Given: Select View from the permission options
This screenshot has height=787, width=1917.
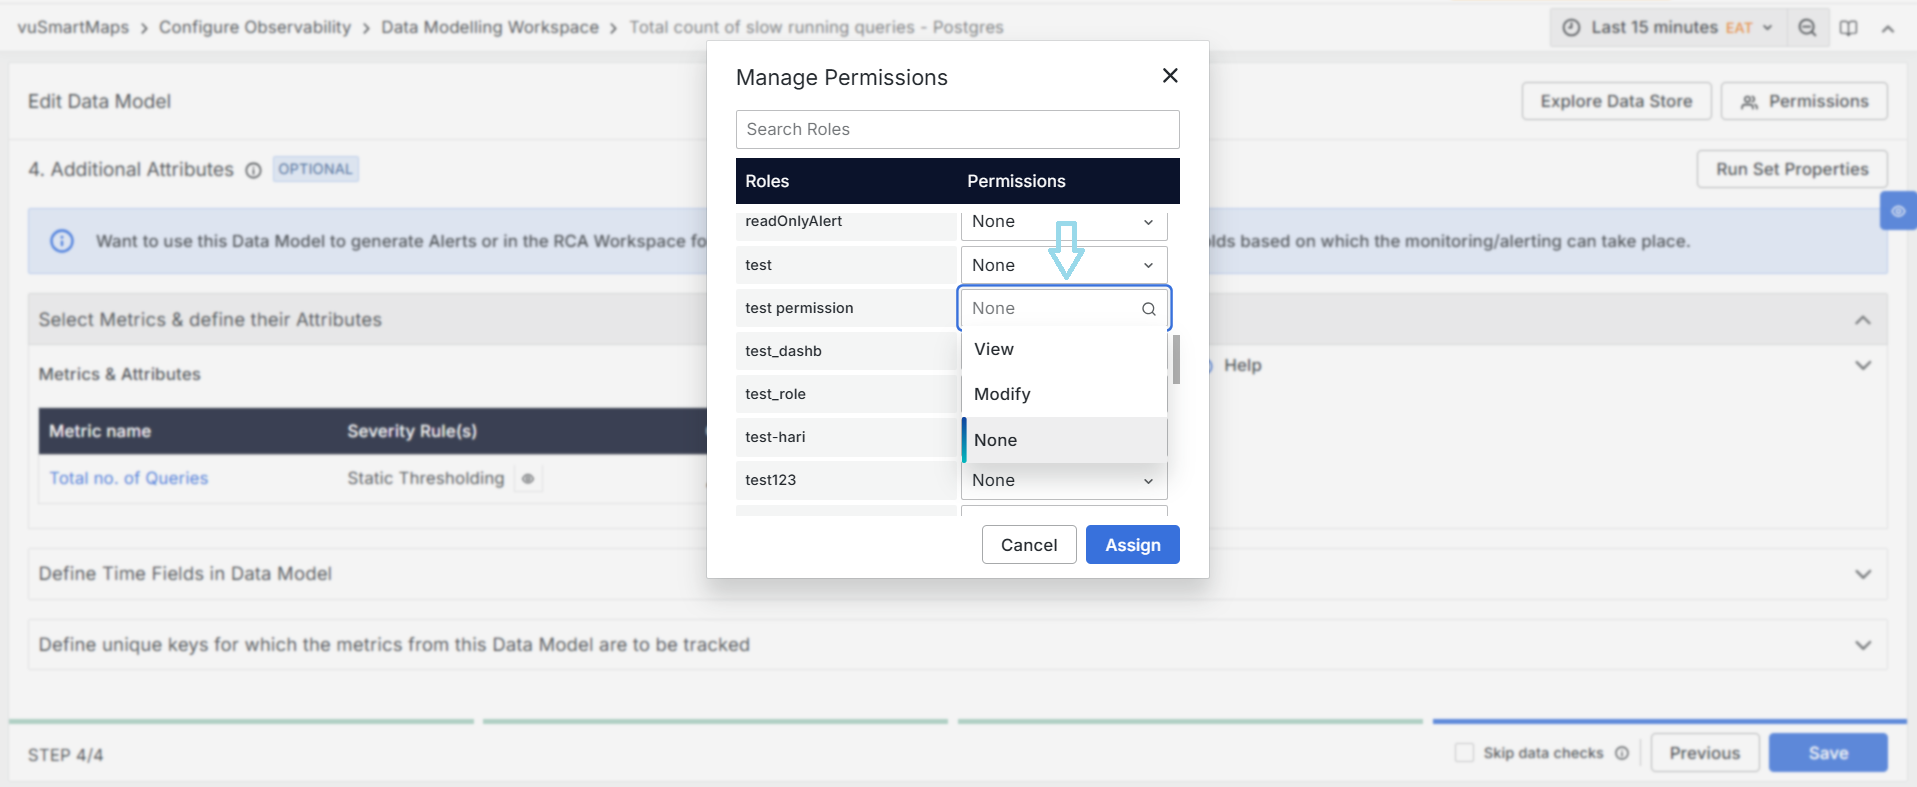Looking at the screenshot, I should [994, 349].
